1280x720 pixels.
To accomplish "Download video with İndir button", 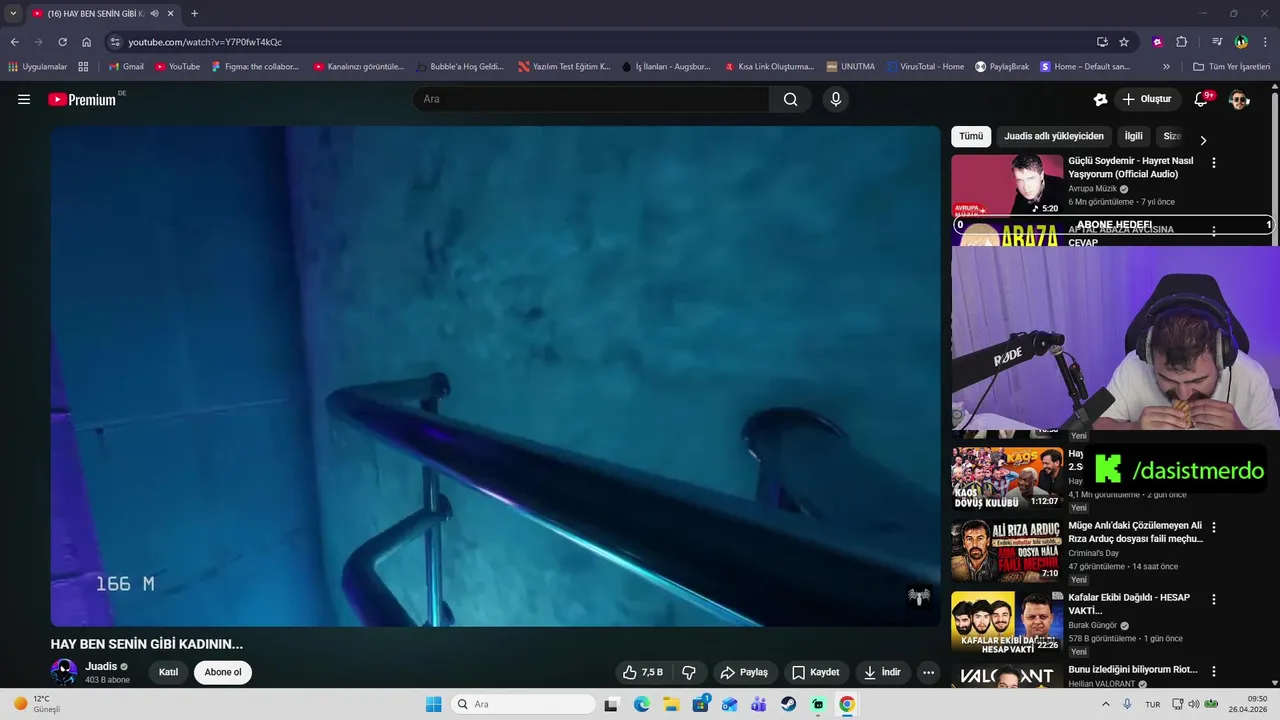I will (882, 672).
